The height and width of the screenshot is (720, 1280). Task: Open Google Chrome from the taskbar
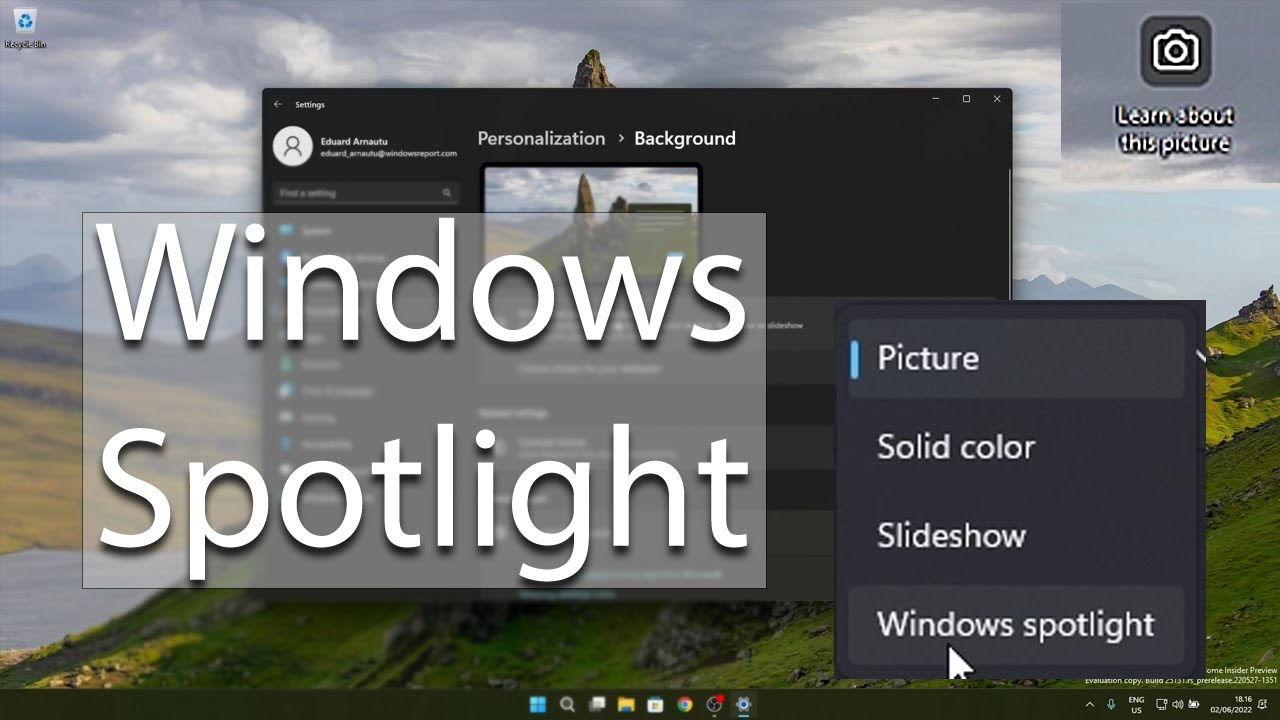pyautogui.click(x=684, y=704)
